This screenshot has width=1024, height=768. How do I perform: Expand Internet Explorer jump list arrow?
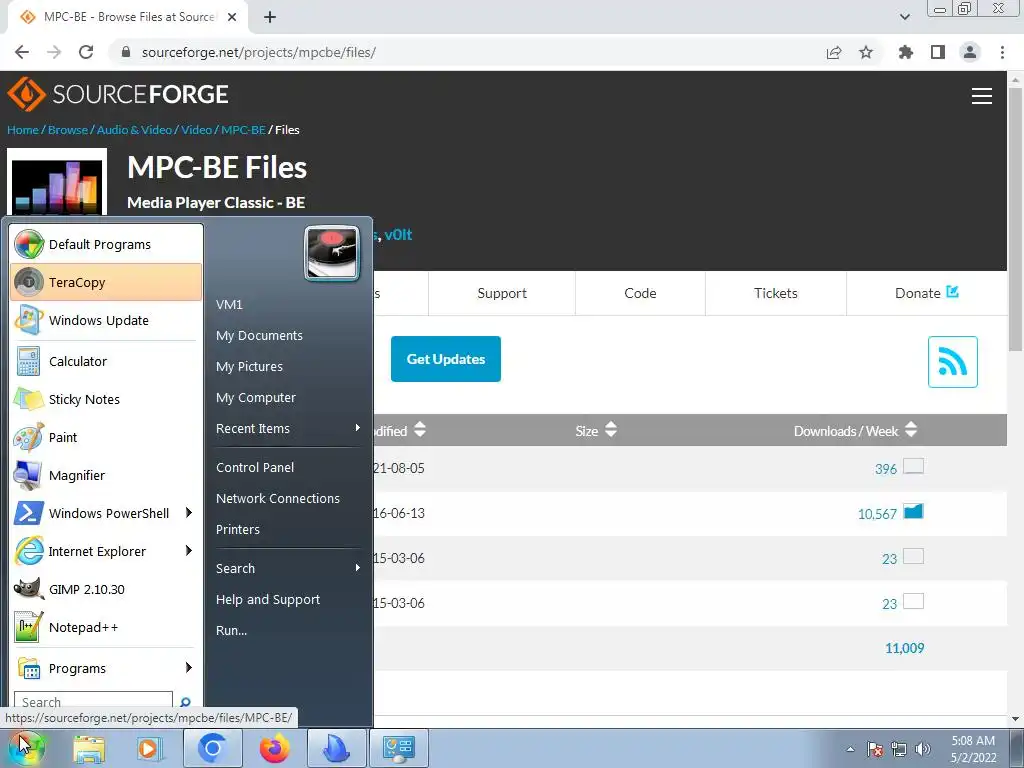pyautogui.click(x=189, y=551)
